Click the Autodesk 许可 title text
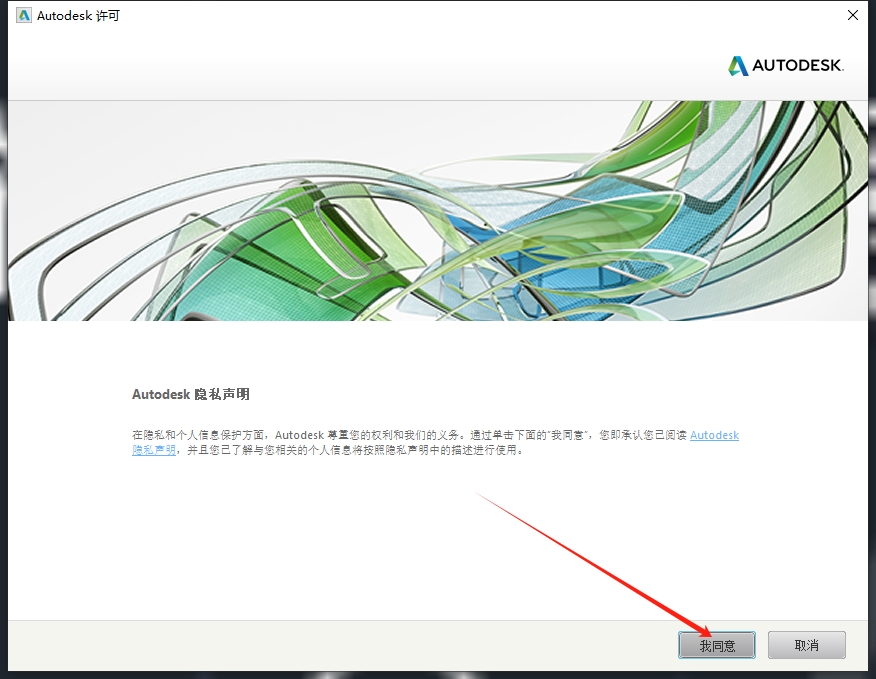The width and height of the screenshot is (876, 679). [x=78, y=16]
